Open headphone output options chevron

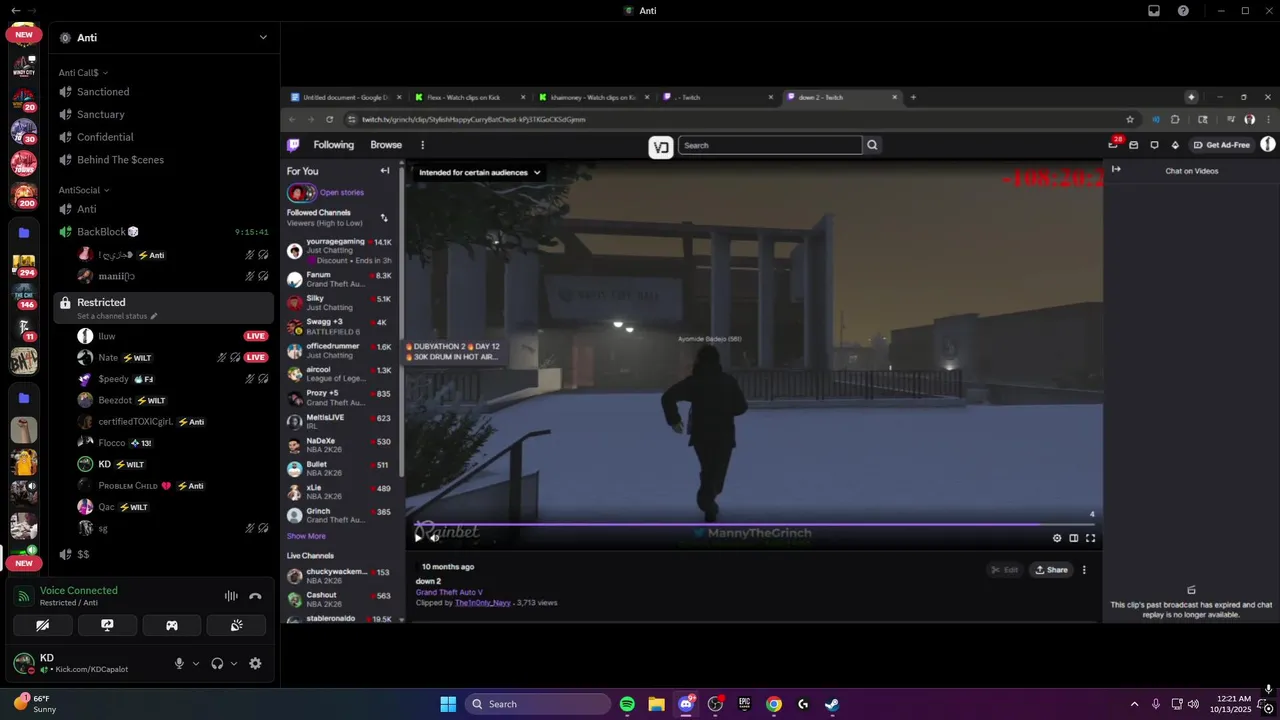234,663
